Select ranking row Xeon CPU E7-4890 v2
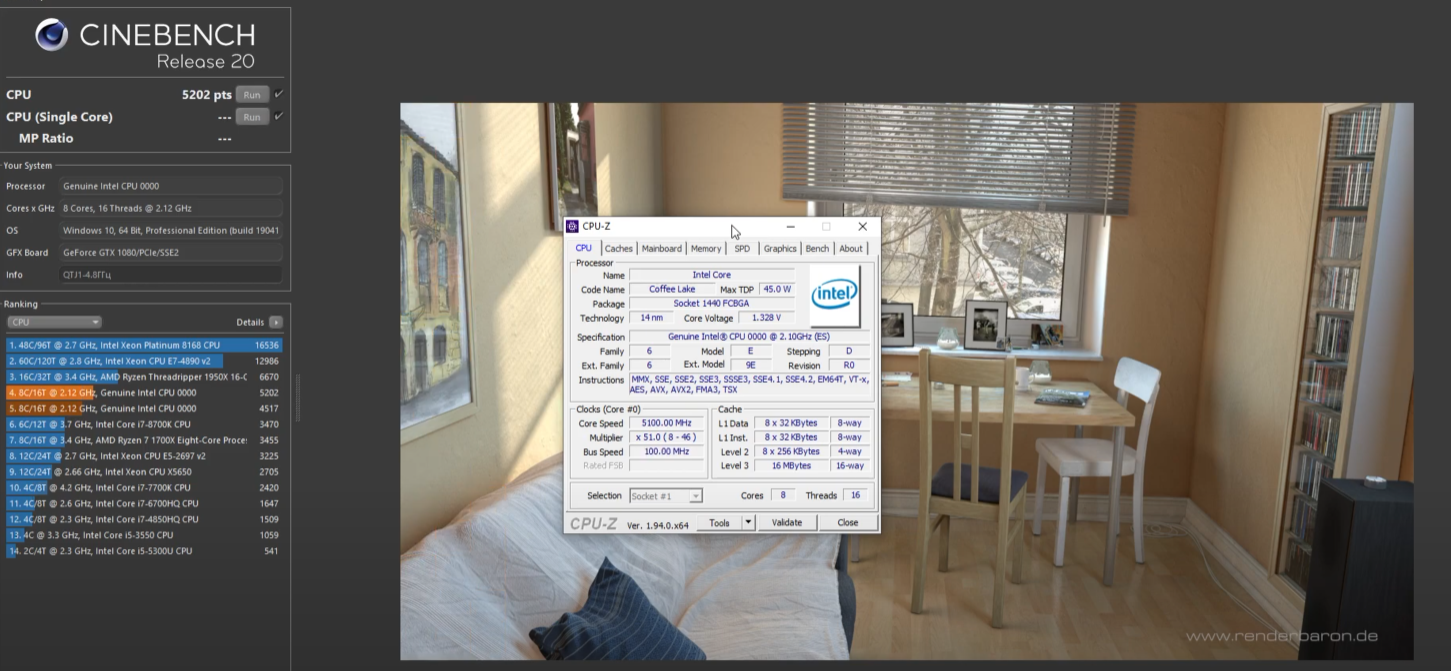Viewport: 1451px width, 671px height. pos(144,361)
